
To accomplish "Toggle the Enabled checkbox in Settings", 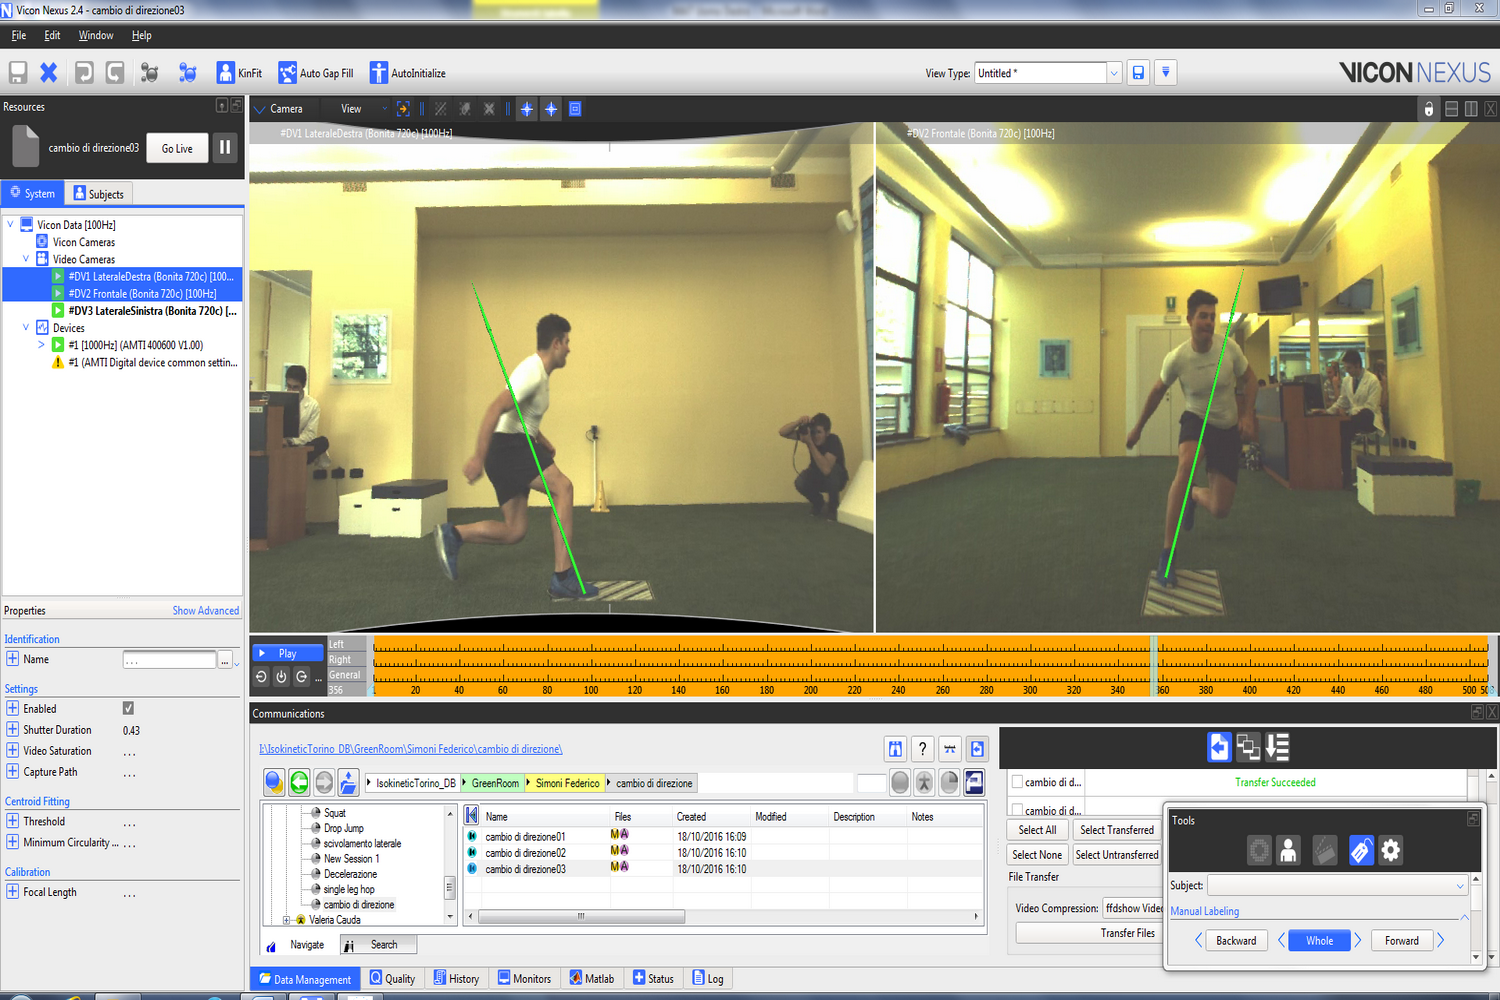I will tap(128, 708).
